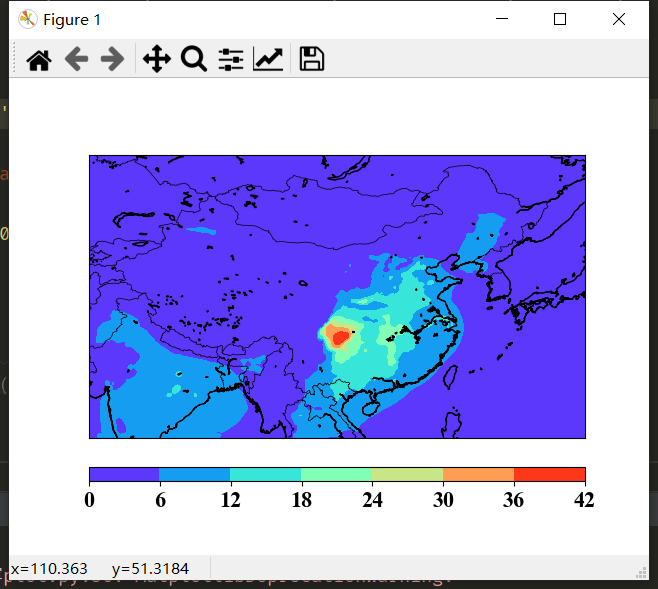The width and height of the screenshot is (658, 589).
Task: Click the cyan 12-18 colorbar segment
Action: (x=266, y=474)
